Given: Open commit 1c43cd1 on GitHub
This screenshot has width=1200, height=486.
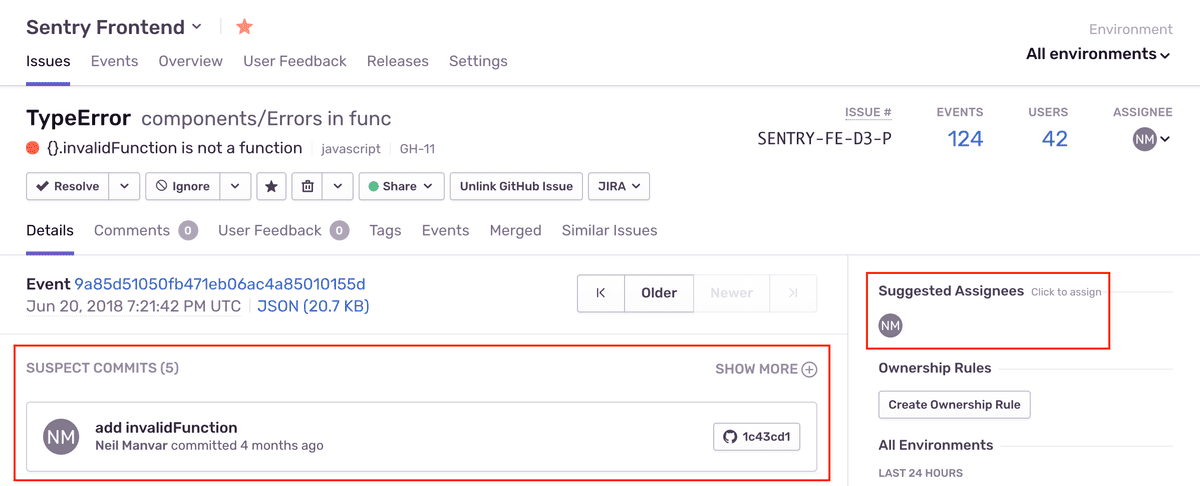Looking at the screenshot, I should (757, 437).
